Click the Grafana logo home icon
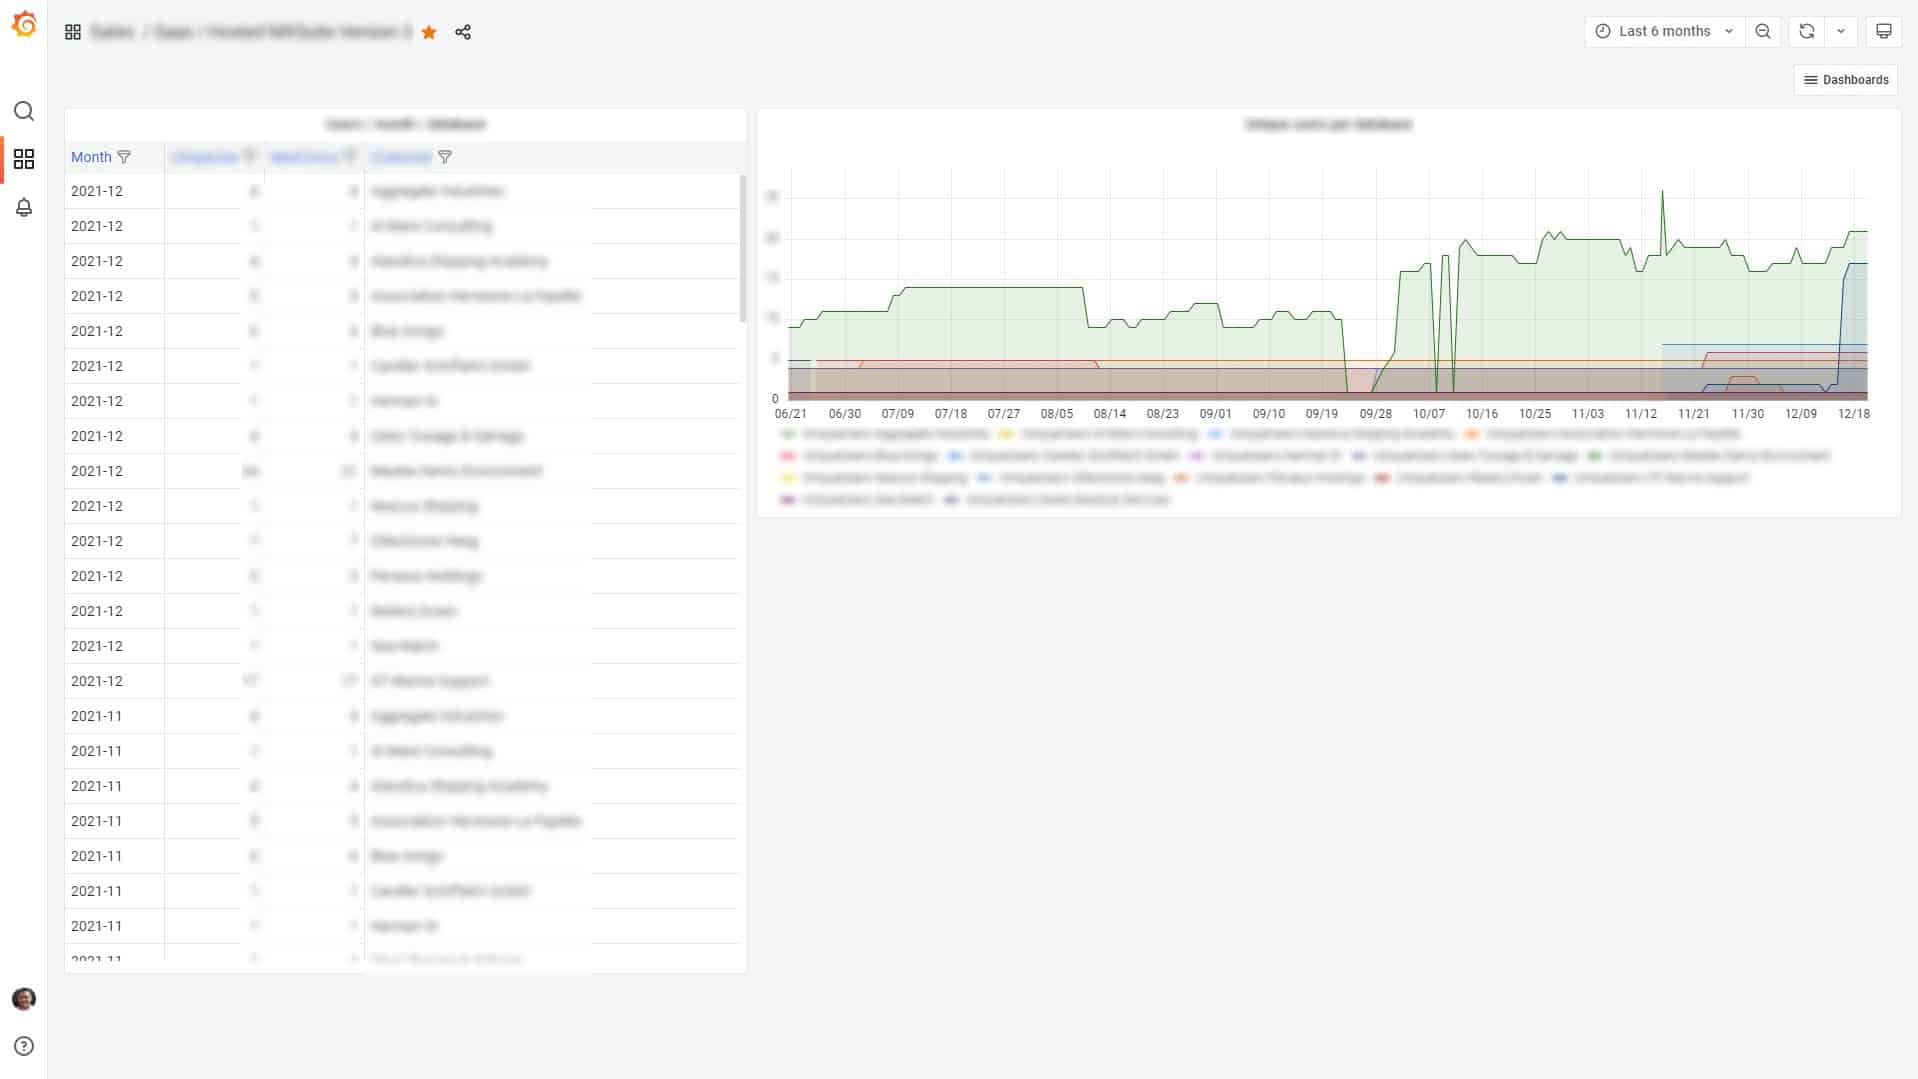This screenshot has width=1918, height=1079. click(x=24, y=25)
